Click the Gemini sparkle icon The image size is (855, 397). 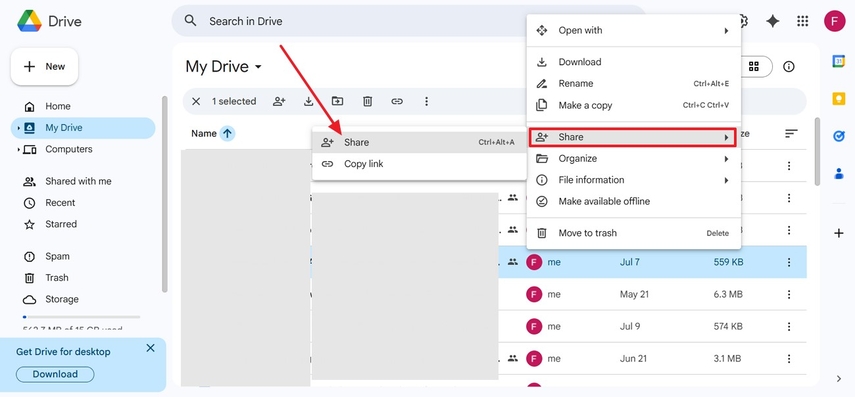(773, 21)
